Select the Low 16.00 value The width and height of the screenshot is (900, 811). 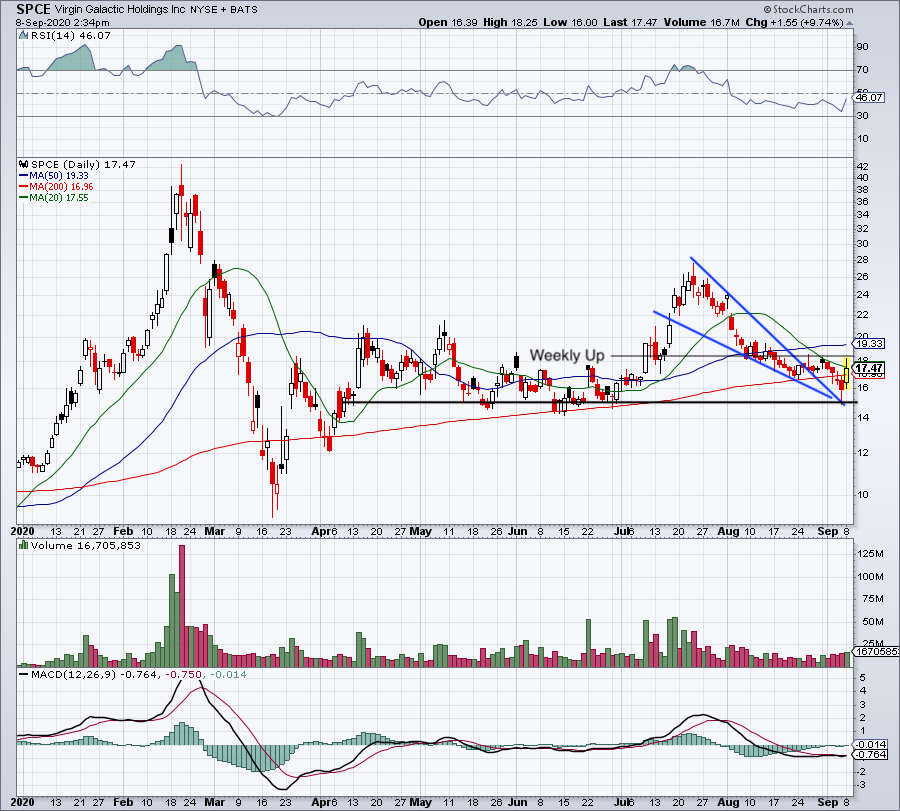[570, 22]
